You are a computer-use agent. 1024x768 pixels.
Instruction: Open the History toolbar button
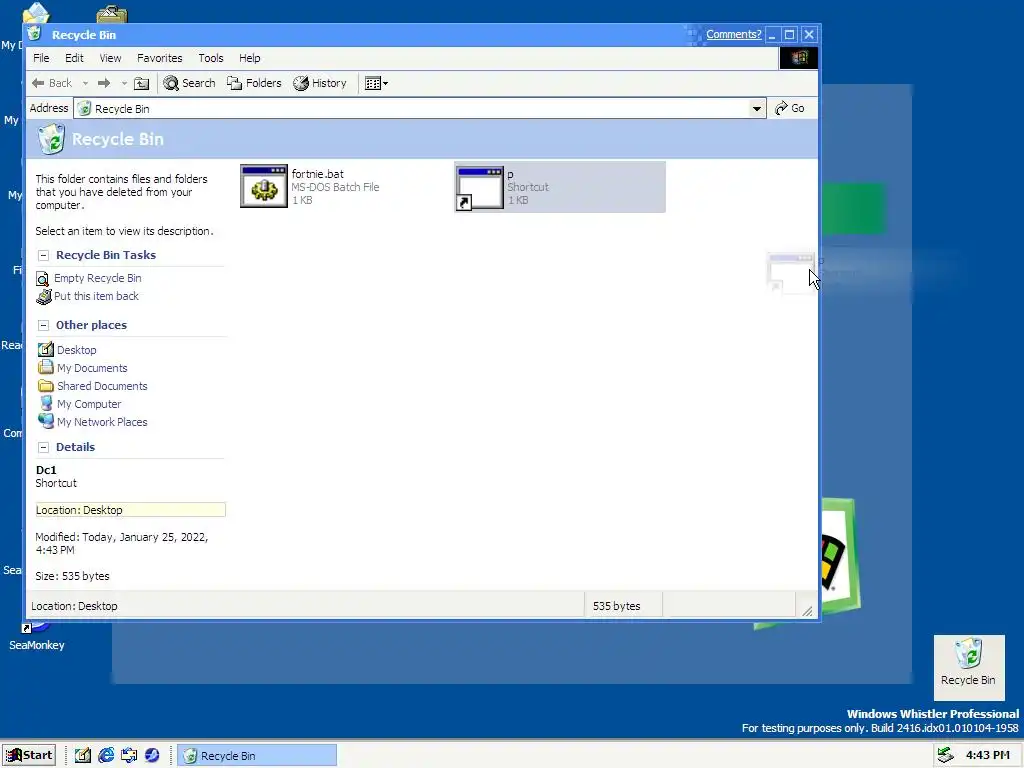[x=320, y=83]
